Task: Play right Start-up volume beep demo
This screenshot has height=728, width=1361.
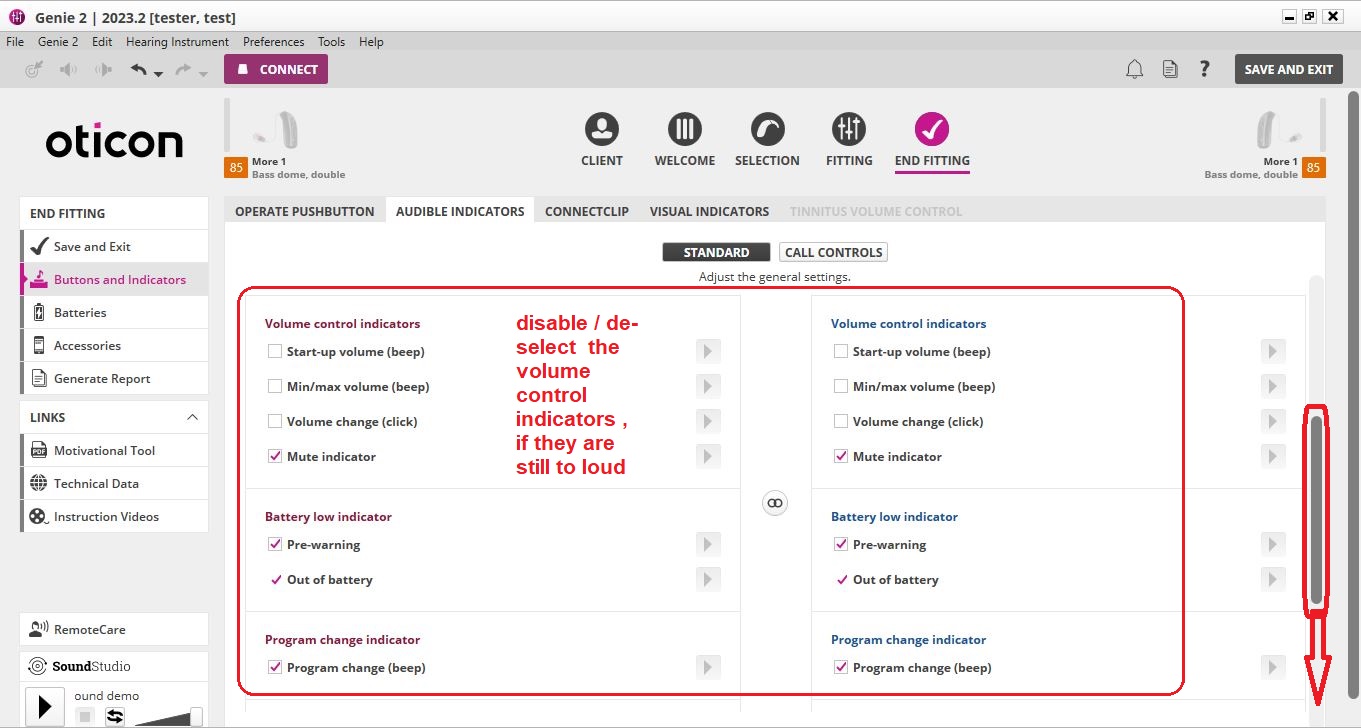Action: pos(1273,351)
